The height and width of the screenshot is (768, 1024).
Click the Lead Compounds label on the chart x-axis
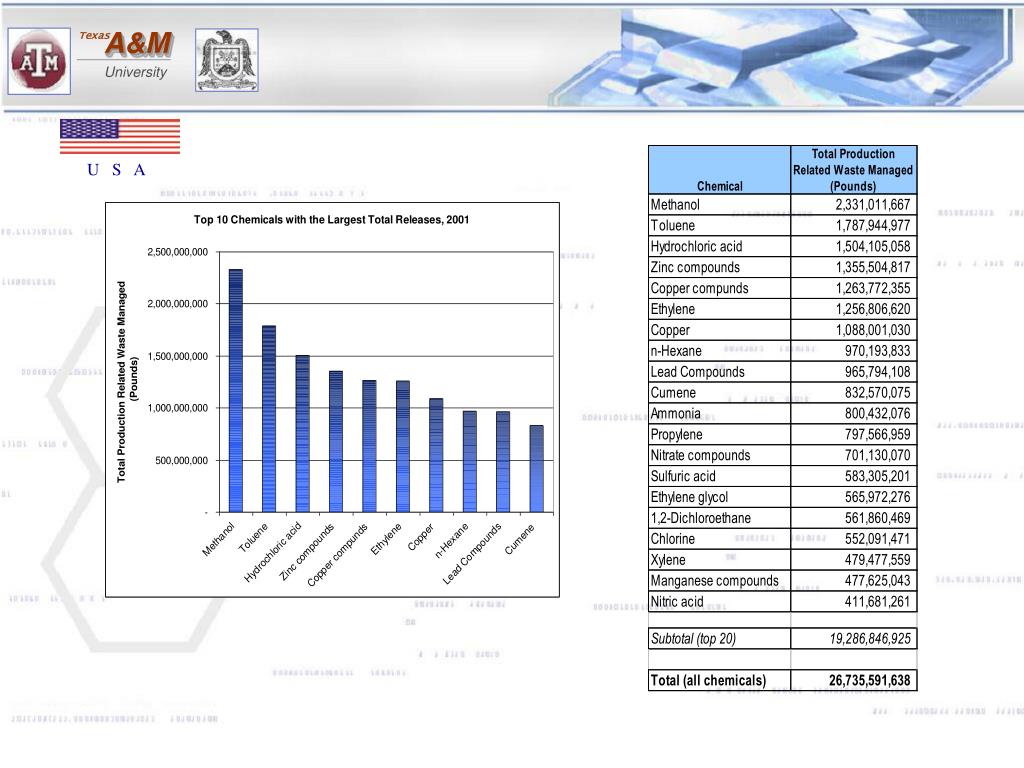pyautogui.click(x=472, y=553)
